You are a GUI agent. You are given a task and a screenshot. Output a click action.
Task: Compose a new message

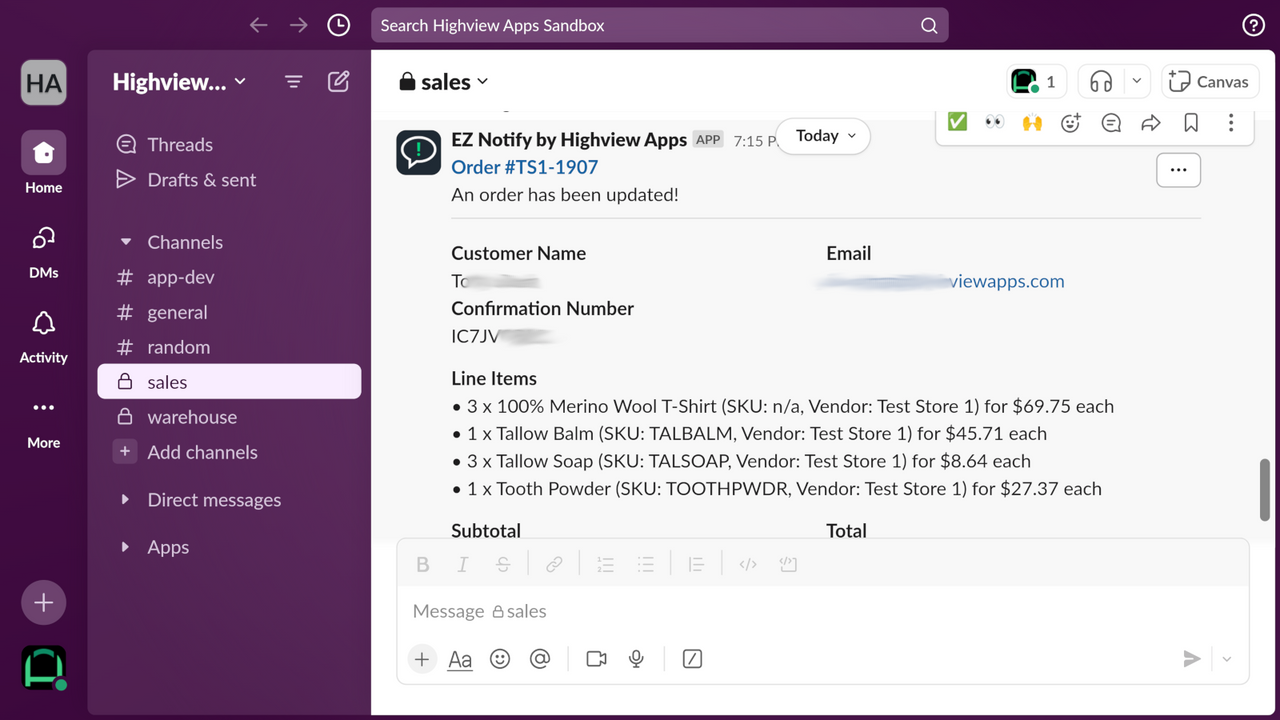tap(339, 82)
